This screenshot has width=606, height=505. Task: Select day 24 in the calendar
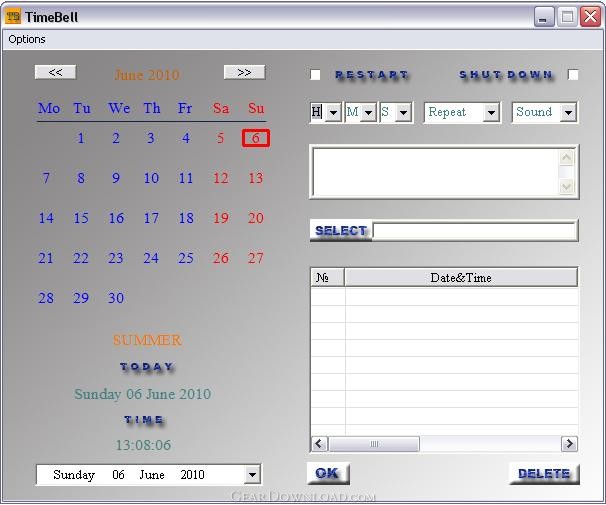(151, 258)
